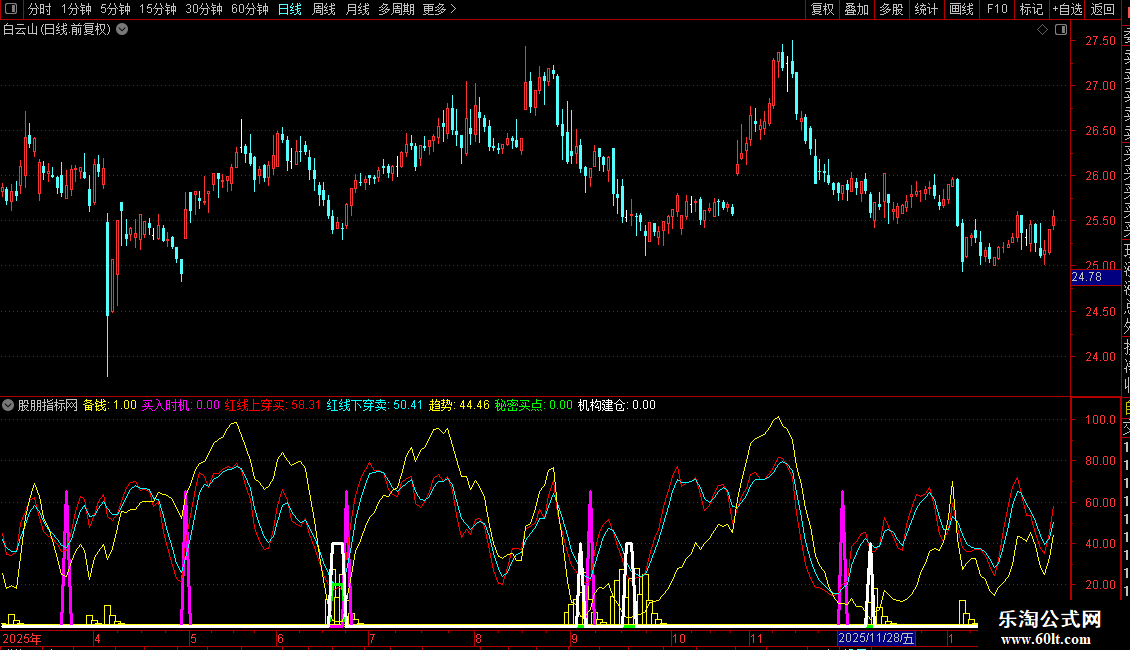Select 15分钟 timeframe

coord(158,9)
